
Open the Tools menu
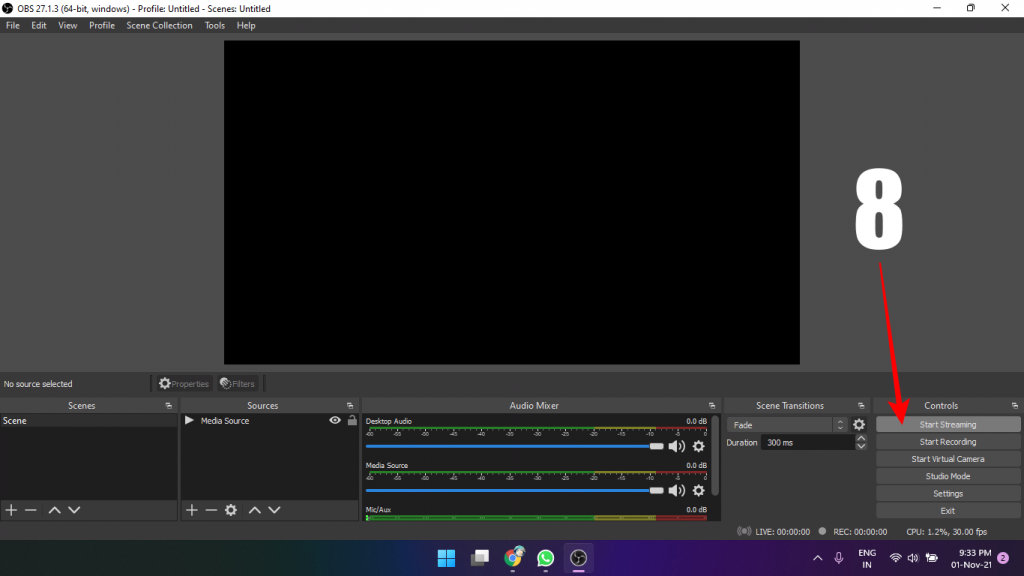click(x=215, y=26)
